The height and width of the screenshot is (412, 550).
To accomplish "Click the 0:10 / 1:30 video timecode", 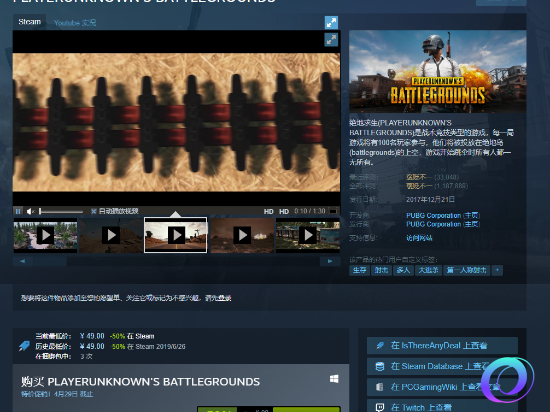I will (x=310, y=211).
